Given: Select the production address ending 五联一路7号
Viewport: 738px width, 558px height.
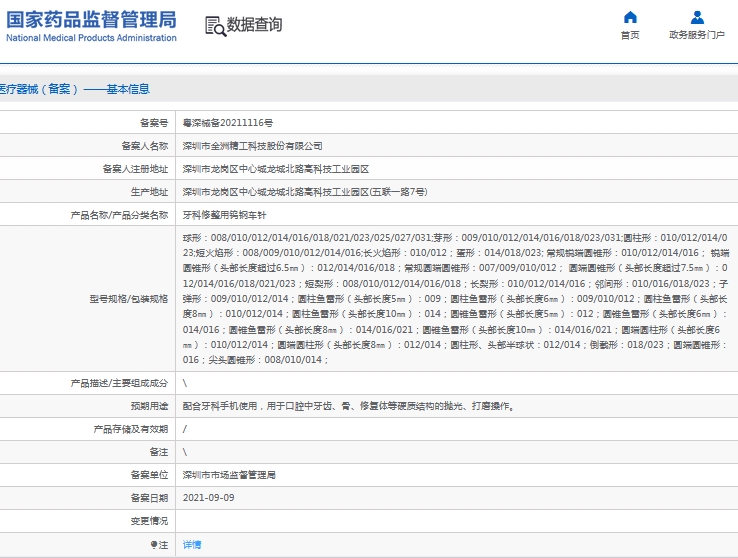Looking at the screenshot, I should 305,192.
